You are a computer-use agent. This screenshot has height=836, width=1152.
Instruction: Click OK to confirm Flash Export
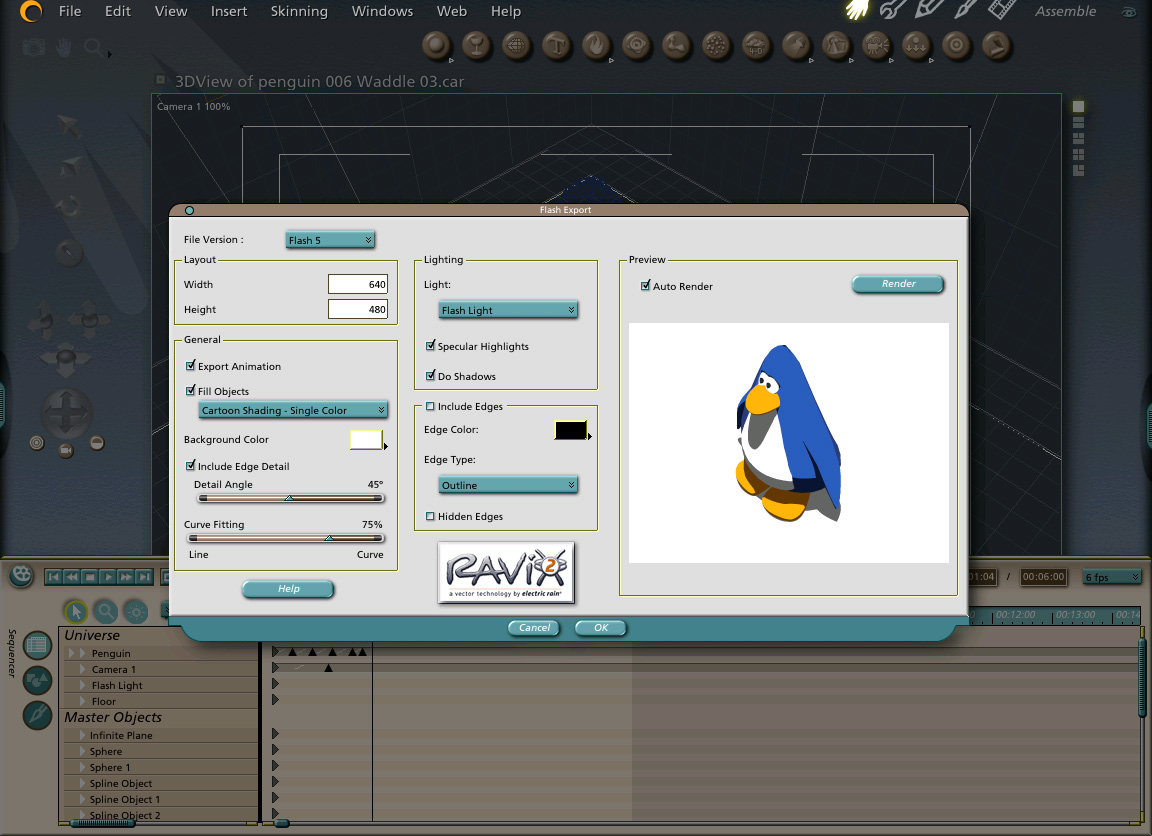600,628
